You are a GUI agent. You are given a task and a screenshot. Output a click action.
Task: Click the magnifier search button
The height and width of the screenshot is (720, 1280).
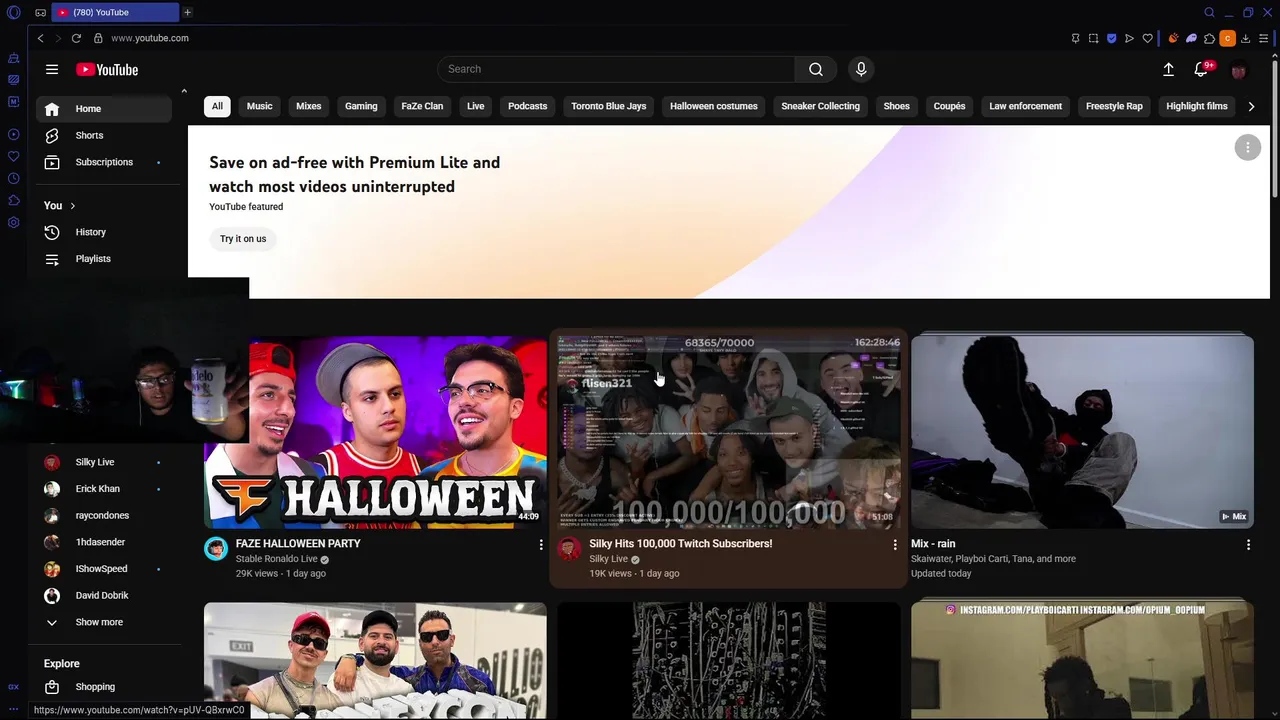[x=816, y=69]
